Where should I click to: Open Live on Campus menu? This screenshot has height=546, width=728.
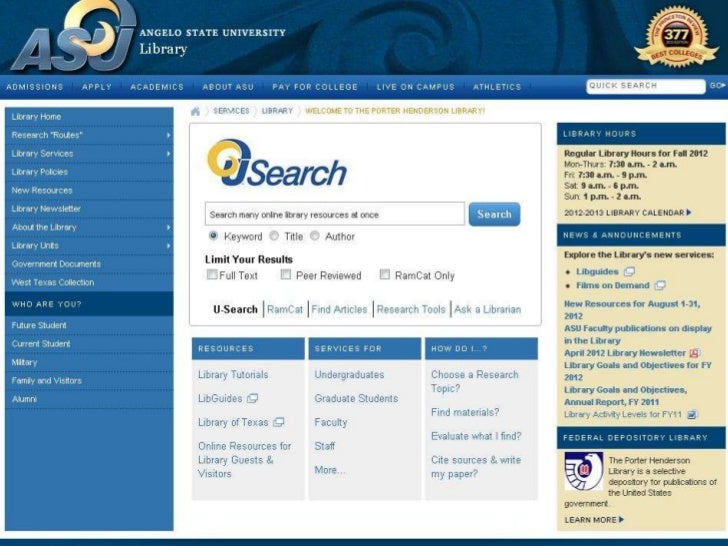(x=416, y=87)
